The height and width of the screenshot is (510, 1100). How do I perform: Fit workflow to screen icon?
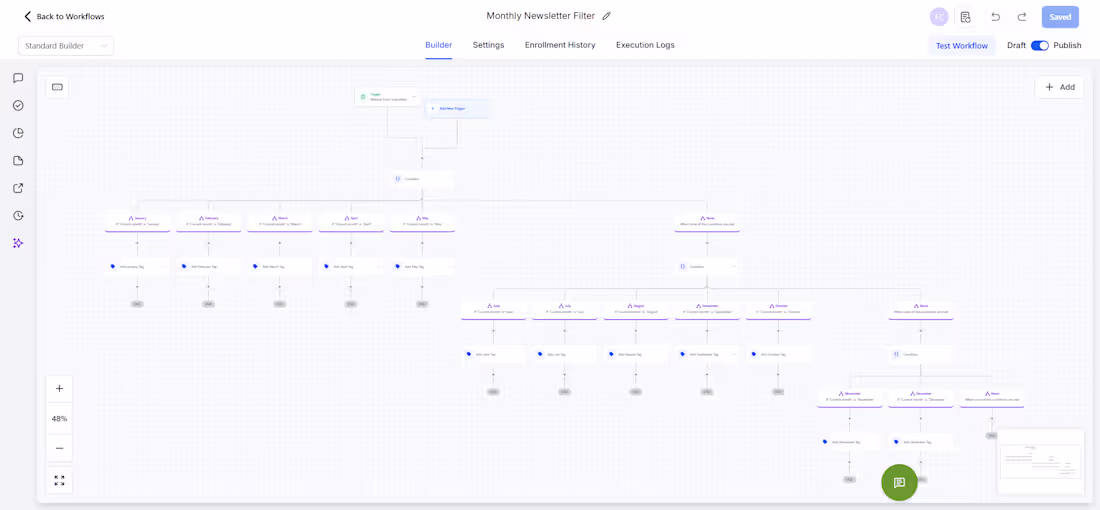[60, 481]
